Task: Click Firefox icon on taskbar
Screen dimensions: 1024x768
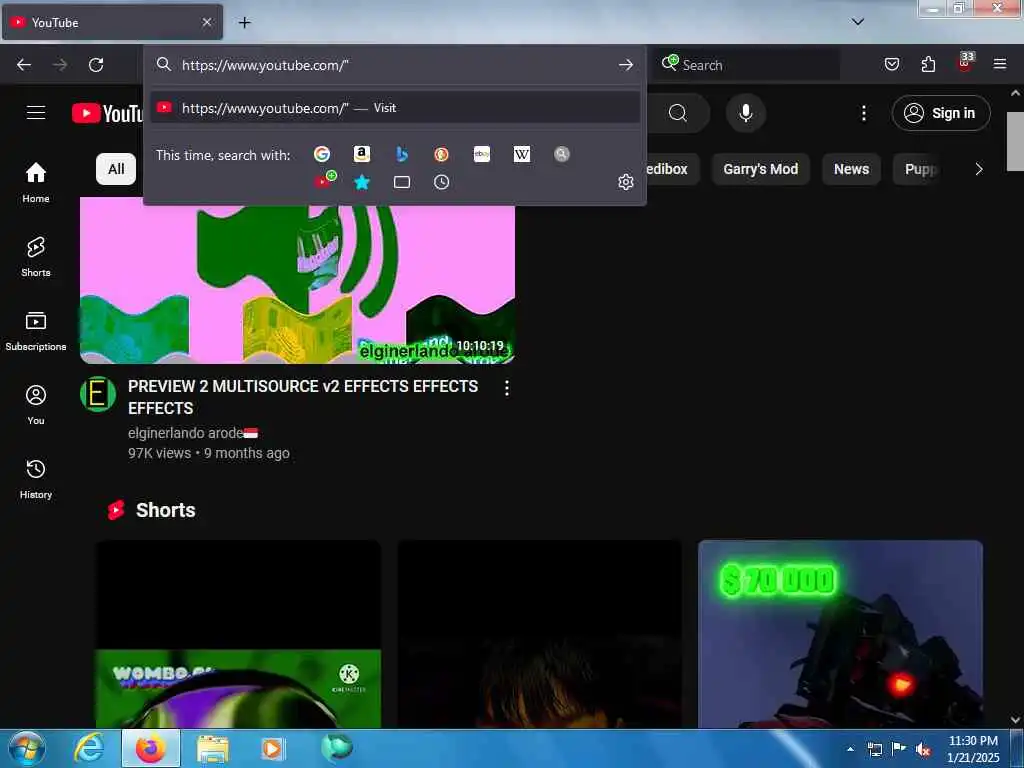Action: [150, 748]
